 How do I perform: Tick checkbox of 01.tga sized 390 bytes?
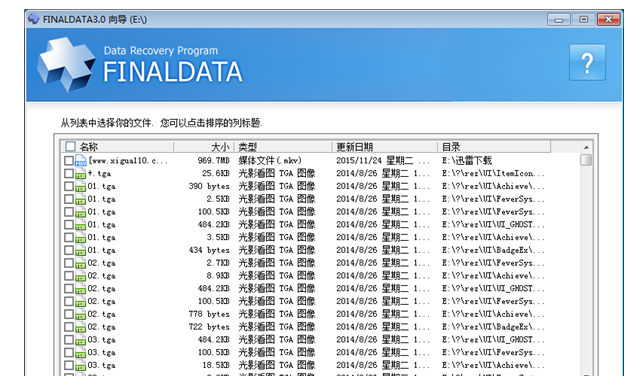[x=69, y=186]
